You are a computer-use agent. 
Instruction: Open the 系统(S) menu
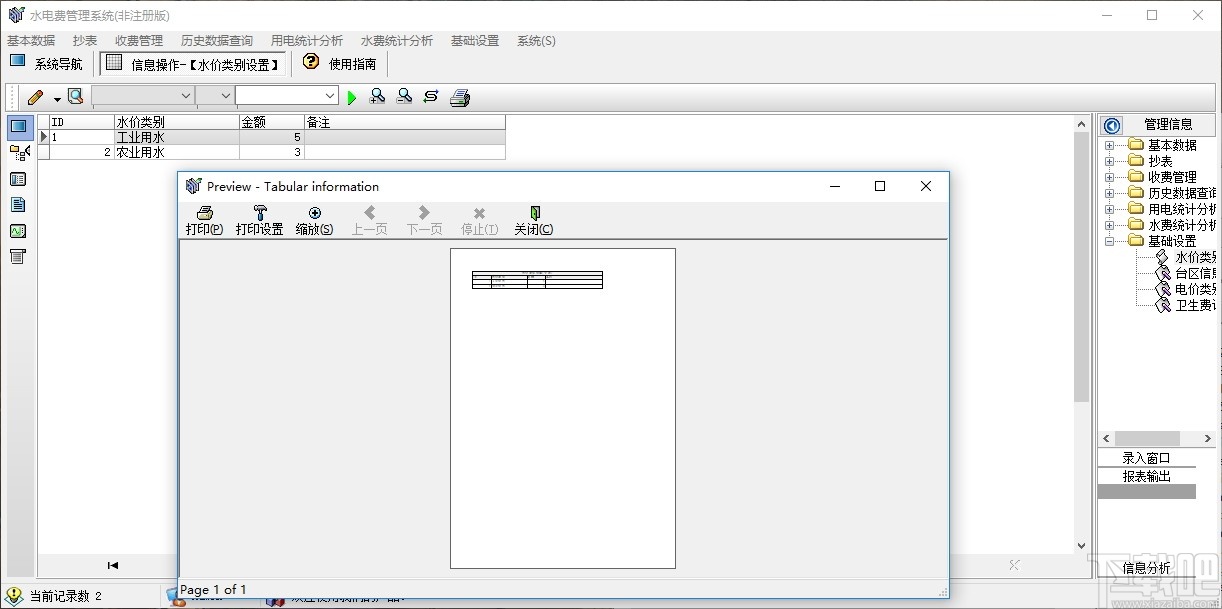click(x=536, y=41)
